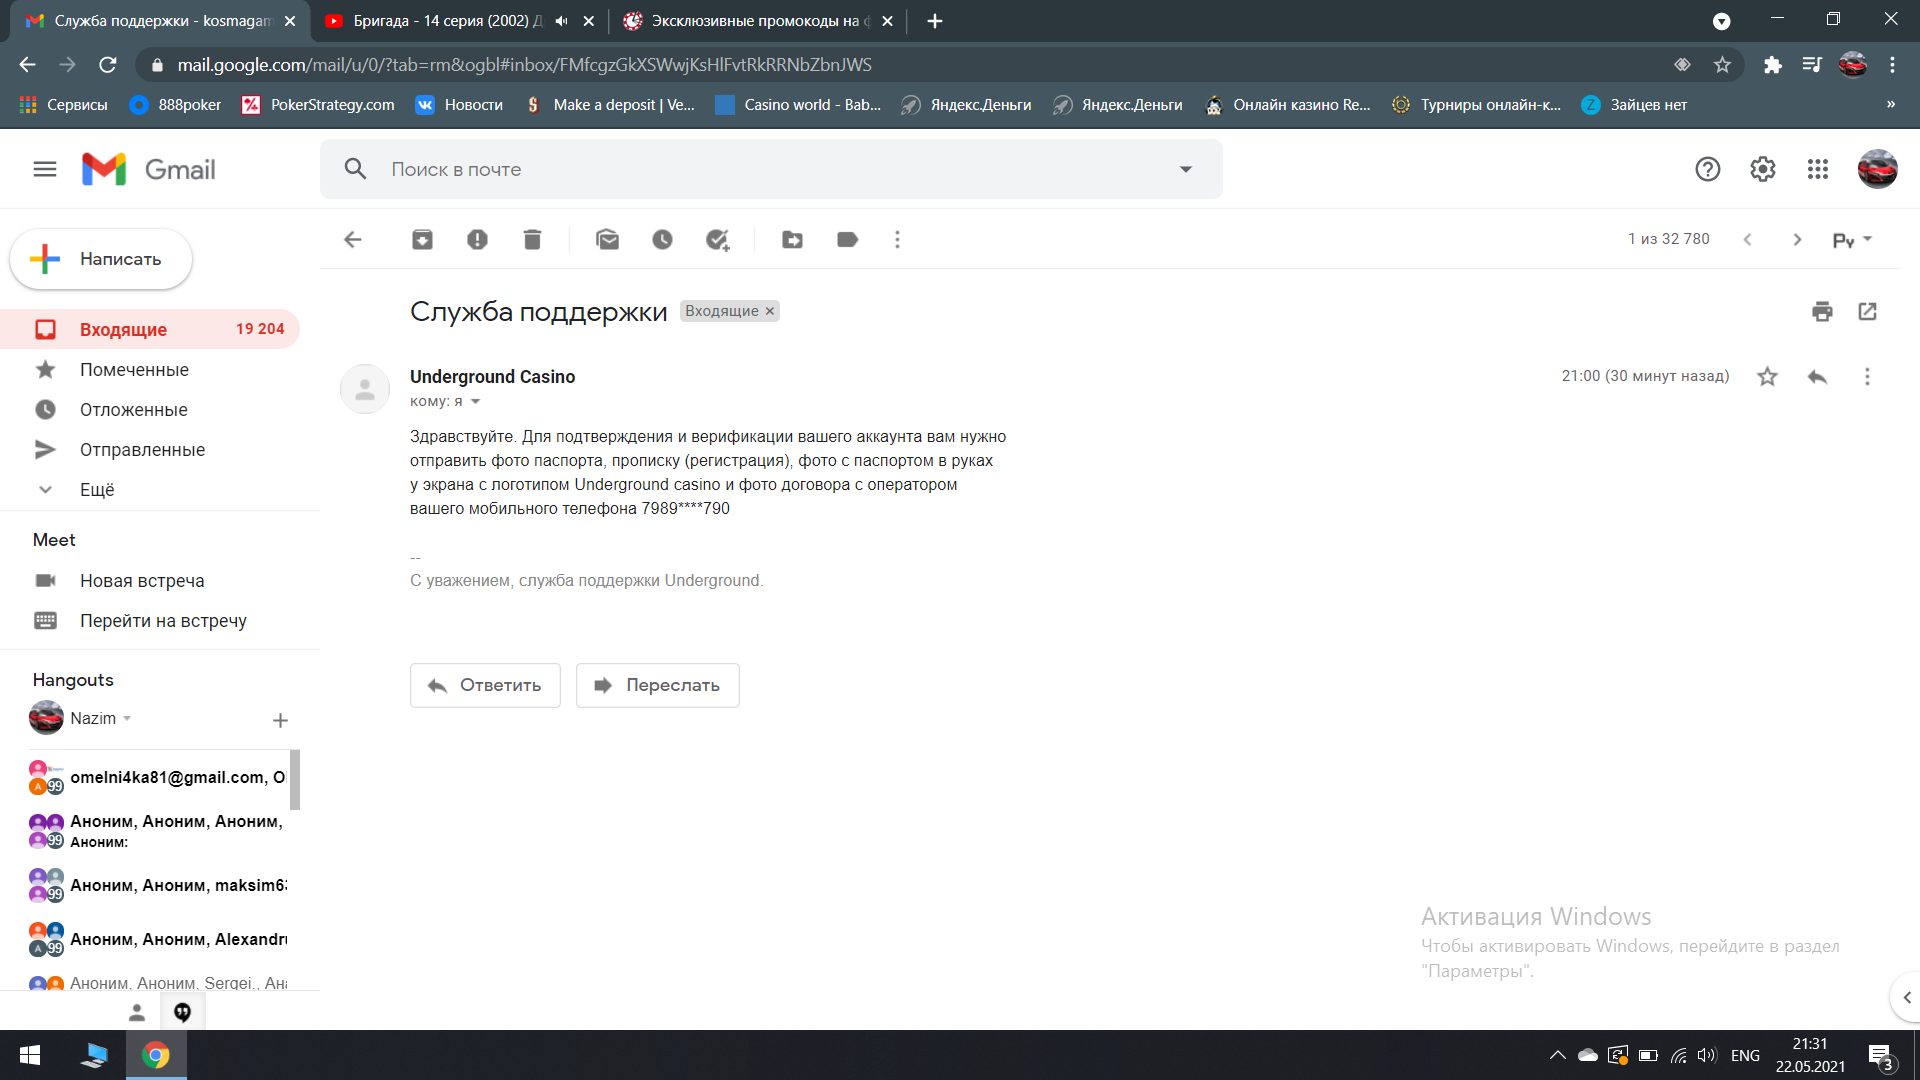Open the 888poker bookmark
Image resolution: width=1920 pixels, height=1080 pixels.
click(176, 105)
